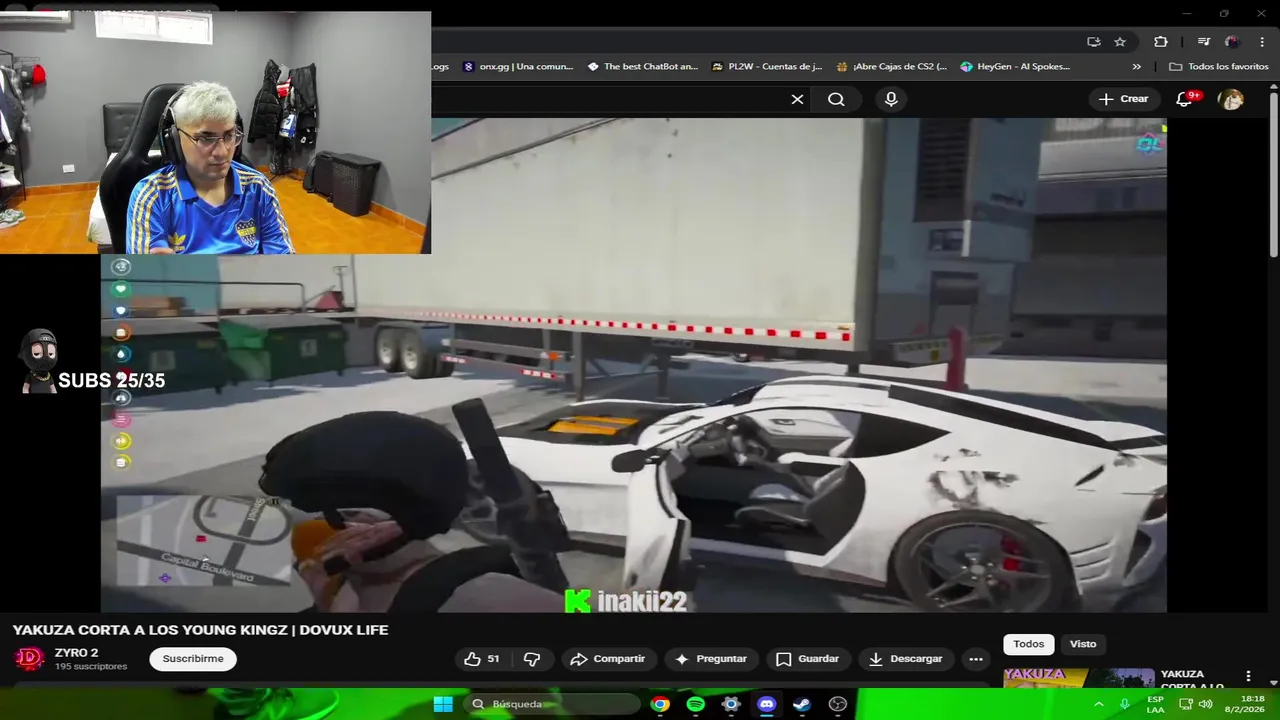The height and width of the screenshot is (720, 1280).
Task: Open the YouTube account avatar menu
Action: [1231, 99]
